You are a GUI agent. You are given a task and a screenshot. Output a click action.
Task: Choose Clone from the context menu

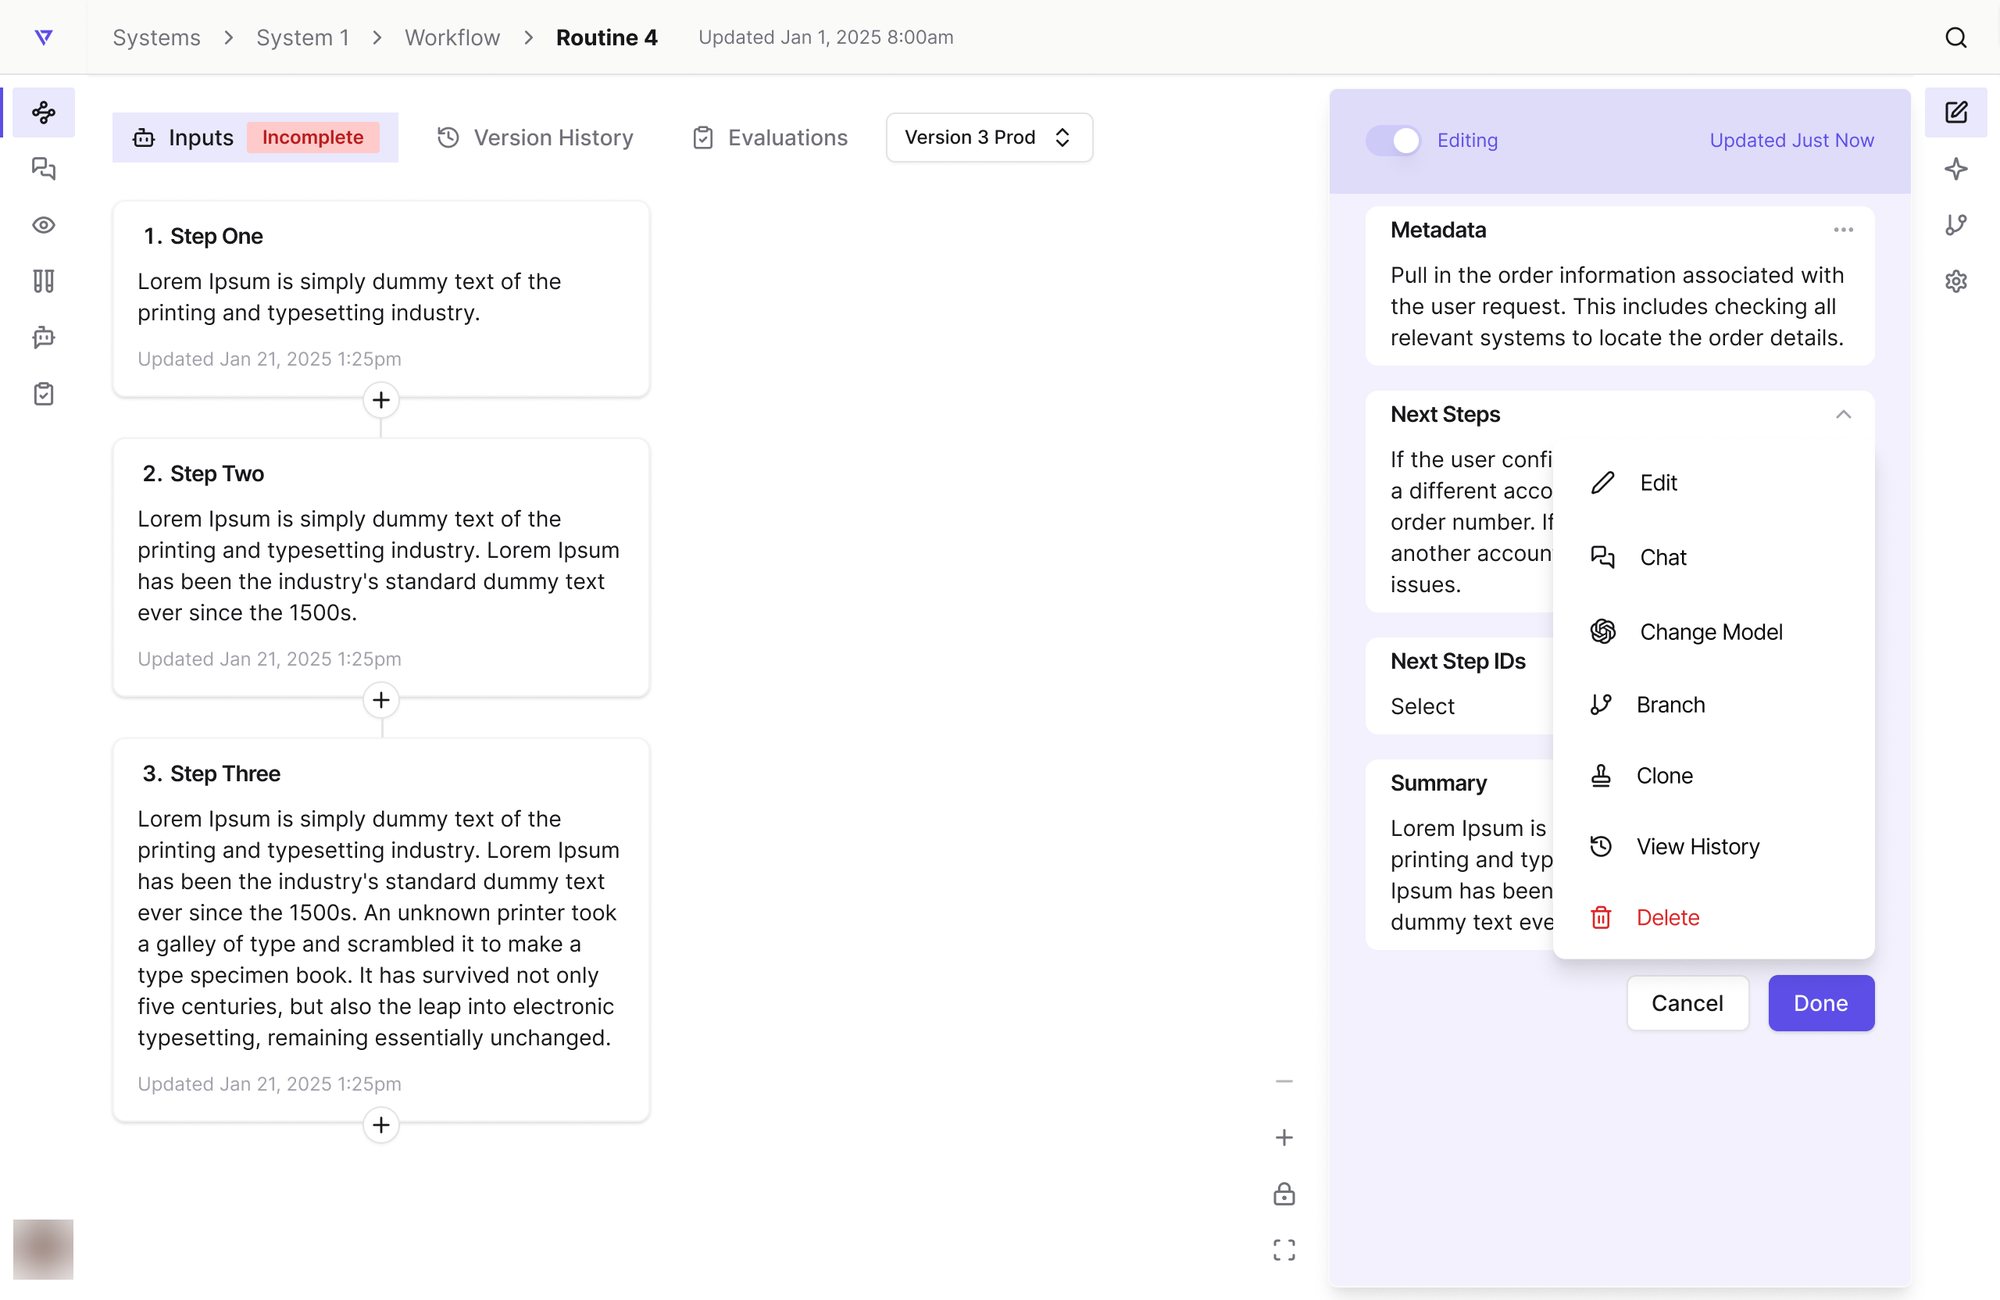point(1713,776)
